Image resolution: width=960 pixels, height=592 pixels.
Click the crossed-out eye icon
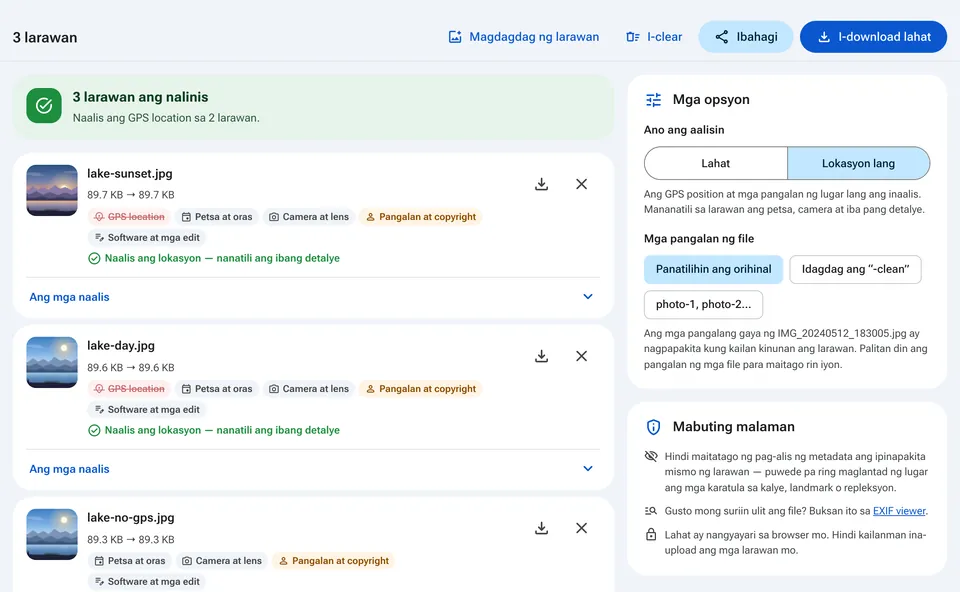click(651, 456)
